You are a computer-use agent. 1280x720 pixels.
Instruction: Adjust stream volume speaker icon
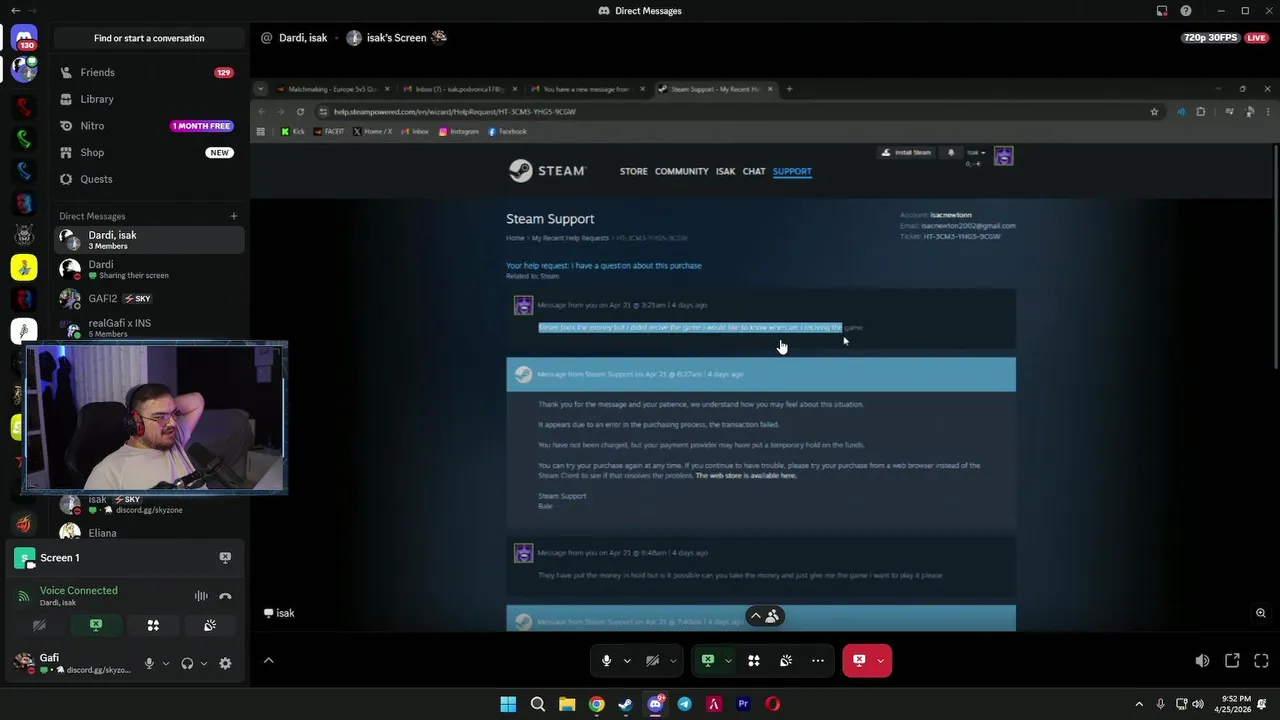coord(1202,661)
